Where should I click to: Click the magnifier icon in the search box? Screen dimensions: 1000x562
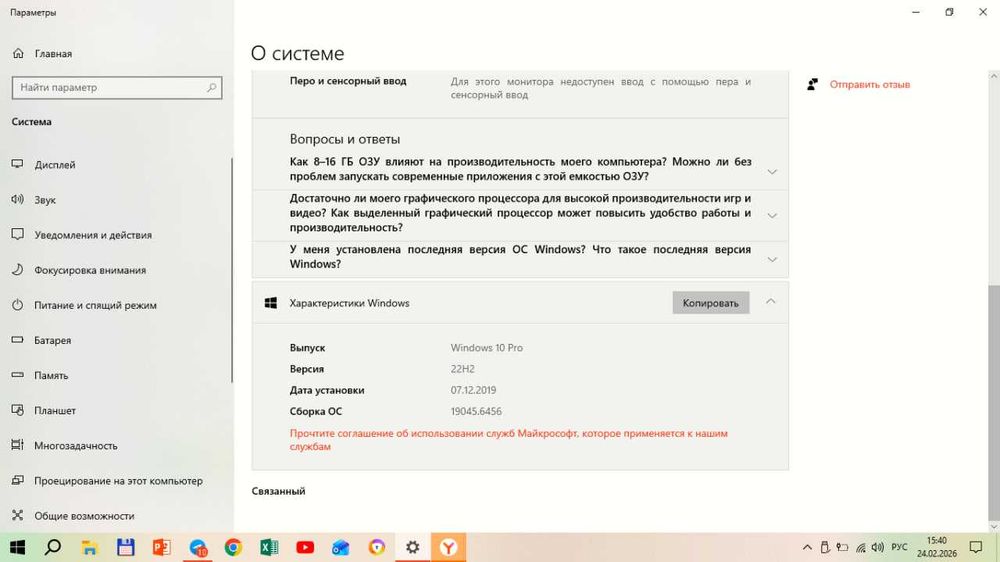(212, 87)
